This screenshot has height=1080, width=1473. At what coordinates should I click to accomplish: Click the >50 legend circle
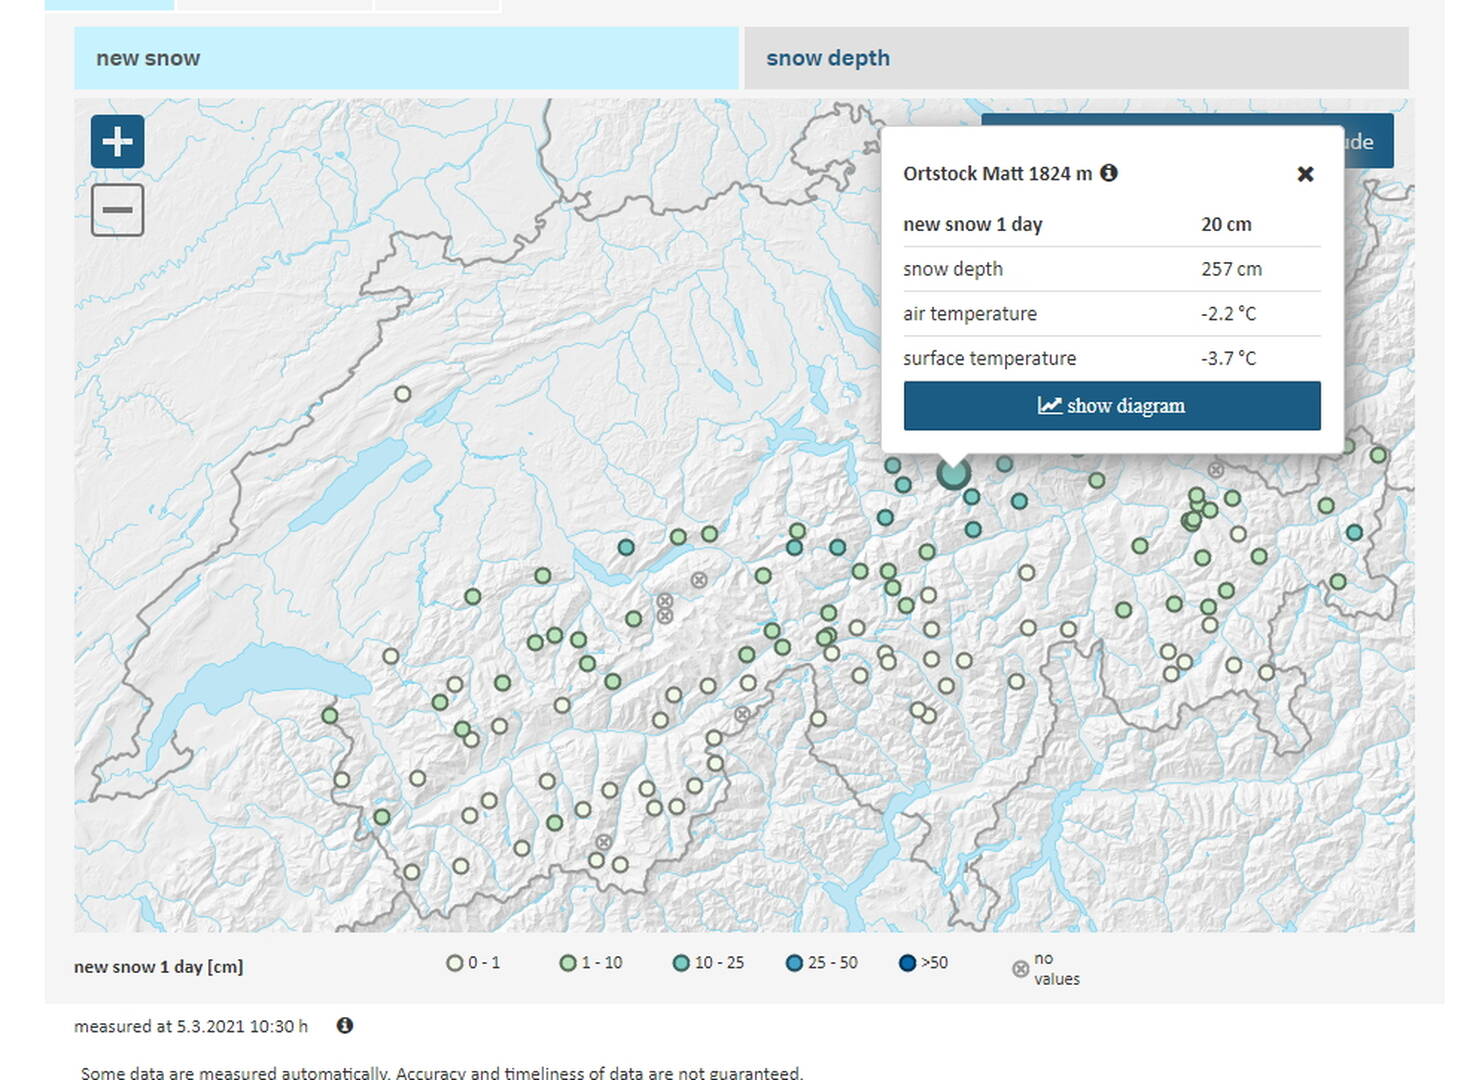pyautogui.click(x=907, y=963)
